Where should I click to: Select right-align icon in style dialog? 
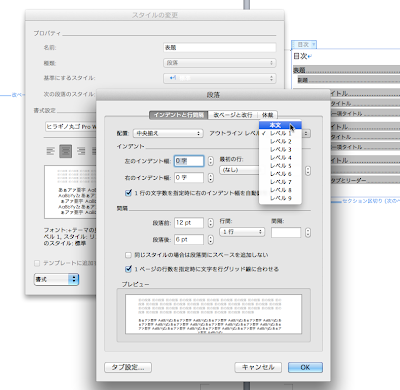[81, 151]
